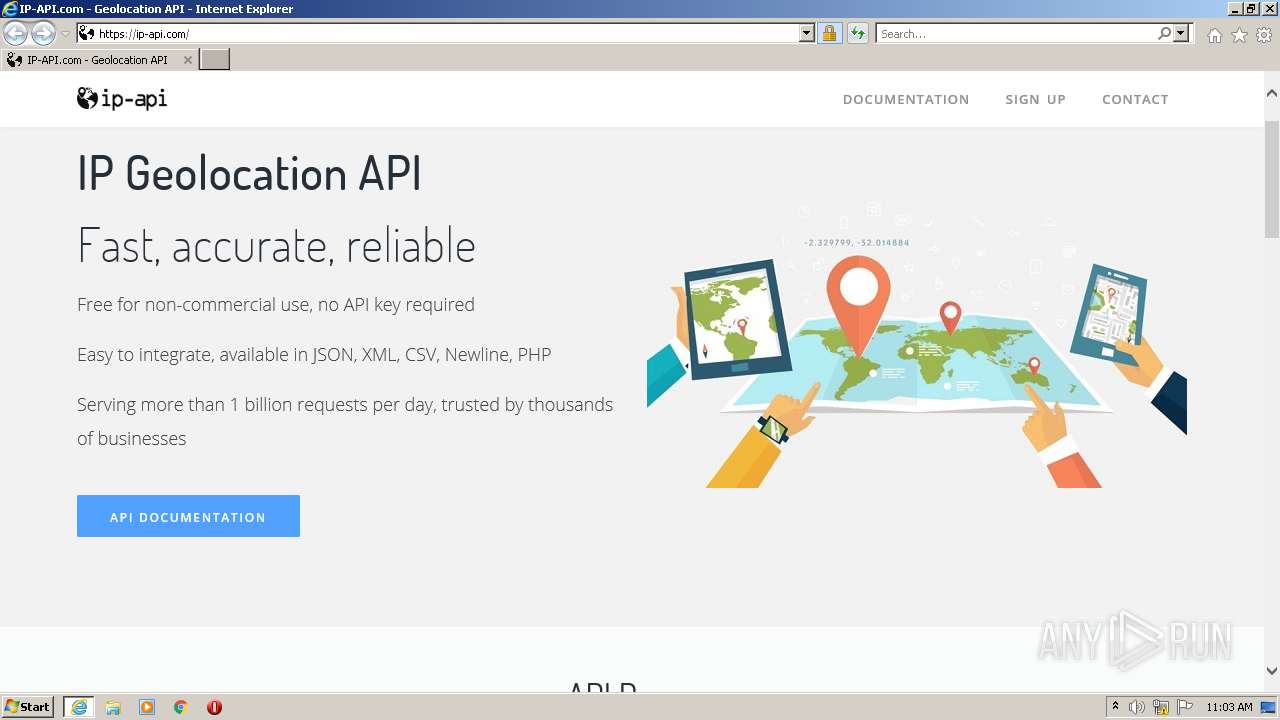Viewport: 1280px width, 720px height.
Task: Open the File Explorer taskbar icon
Action: point(113,707)
